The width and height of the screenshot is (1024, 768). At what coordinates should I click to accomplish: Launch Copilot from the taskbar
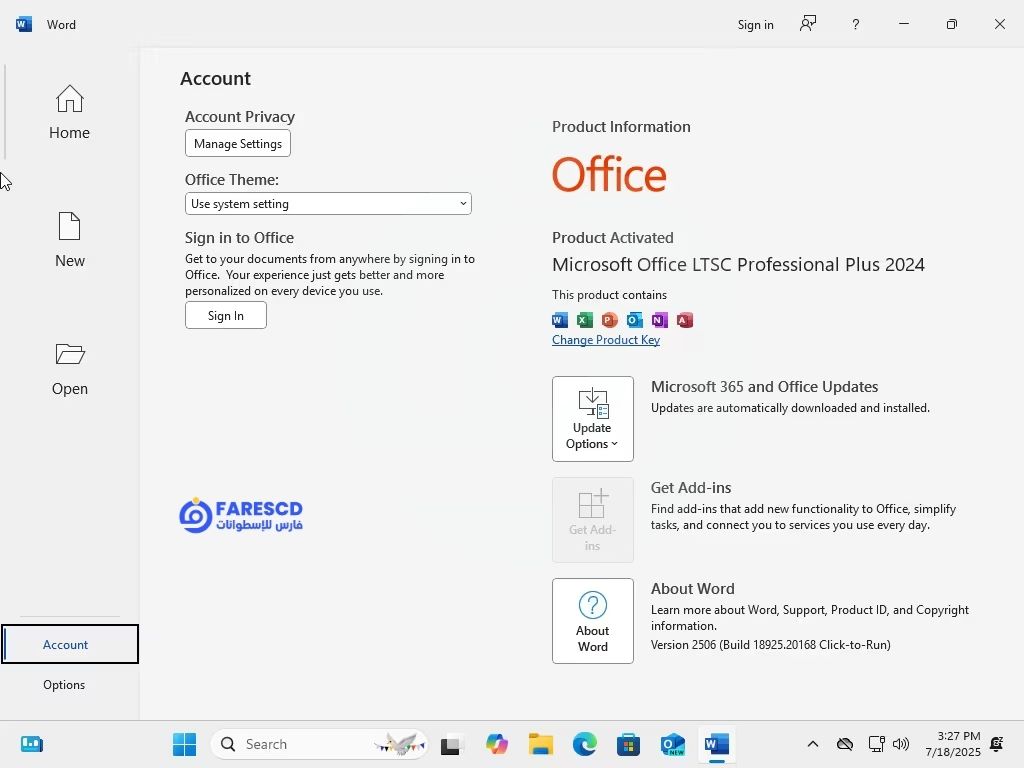coord(497,744)
